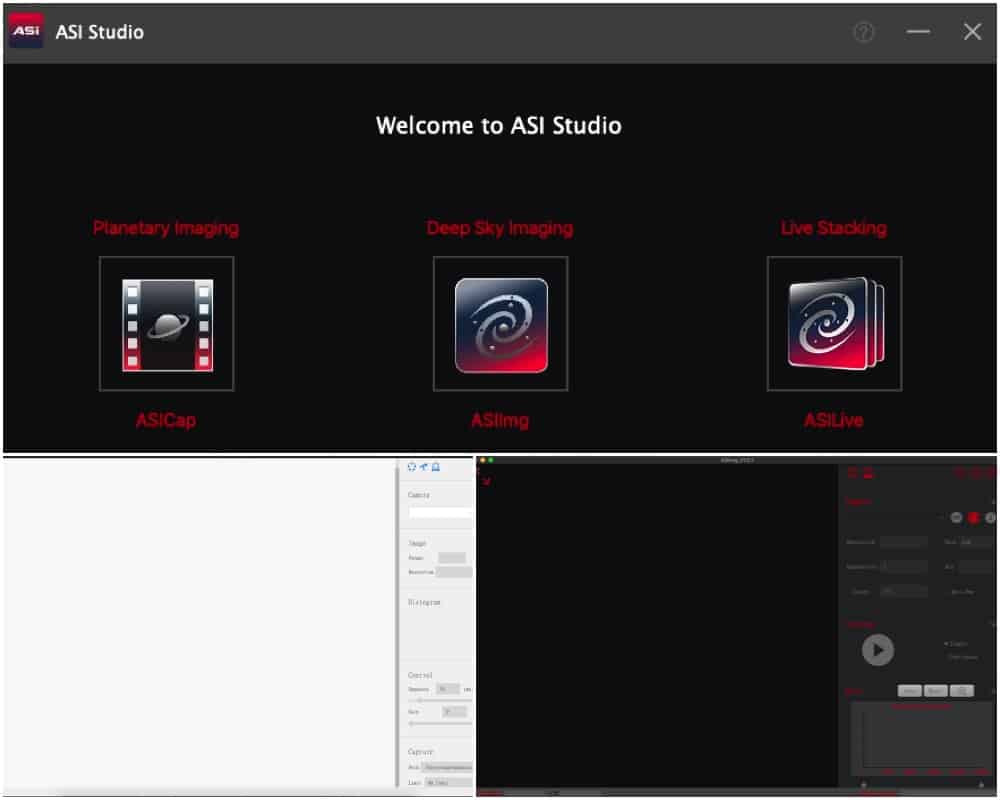The image size is (1000, 800).
Task: Open the ASIImg deep sky imaging icon
Action: point(501,324)
